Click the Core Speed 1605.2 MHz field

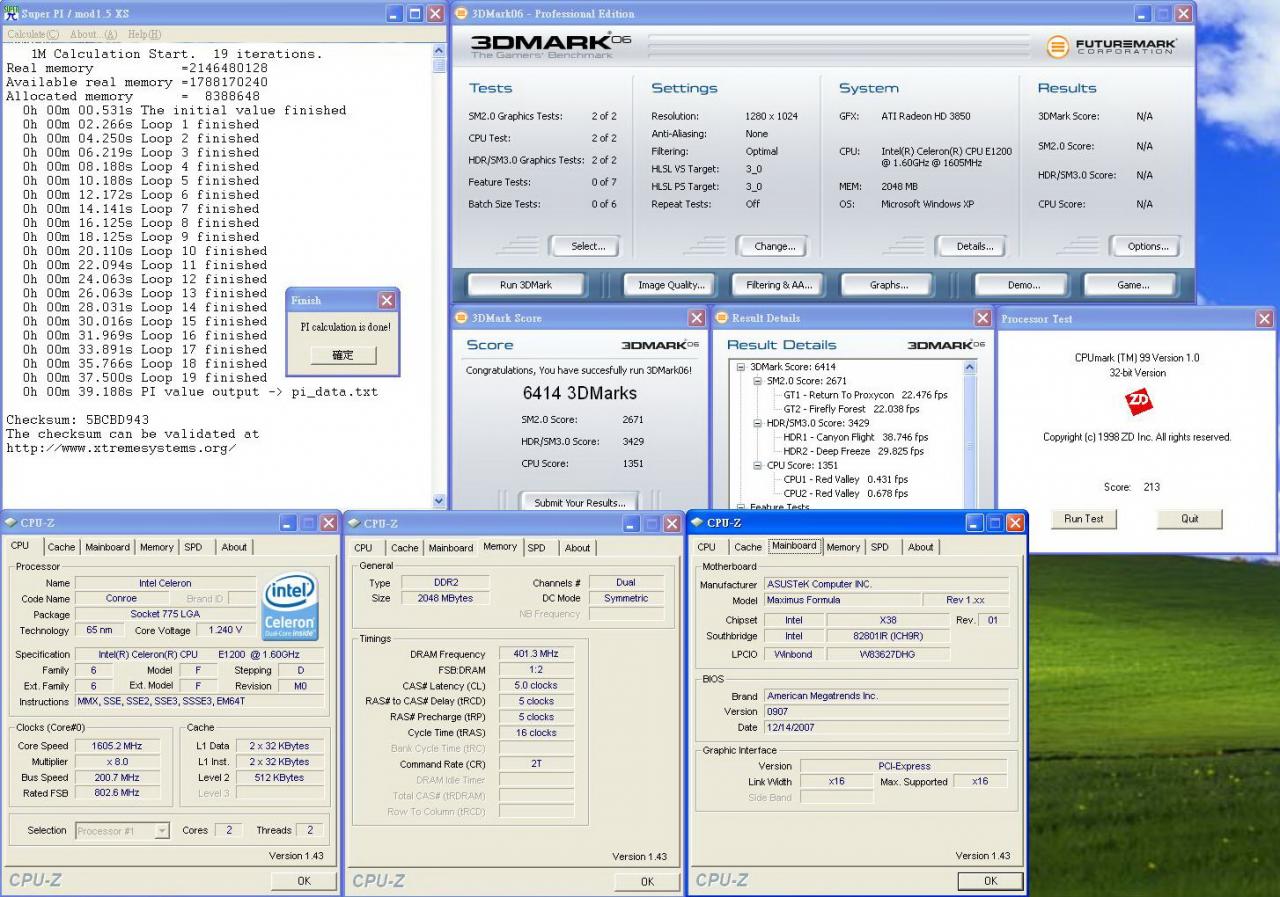coord(118,746)
